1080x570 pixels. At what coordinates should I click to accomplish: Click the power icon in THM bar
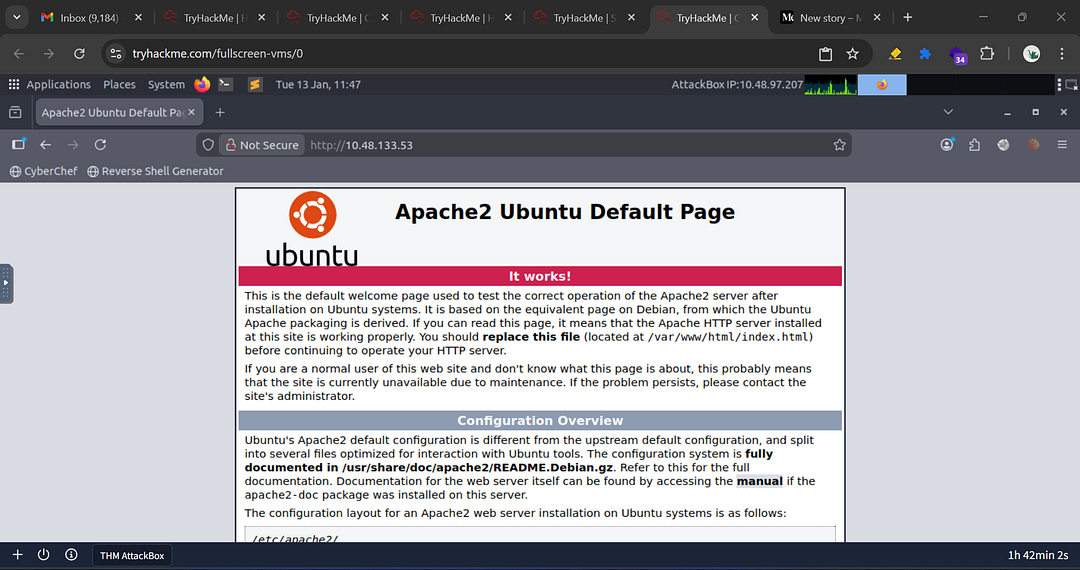click(x=44, y=554)
